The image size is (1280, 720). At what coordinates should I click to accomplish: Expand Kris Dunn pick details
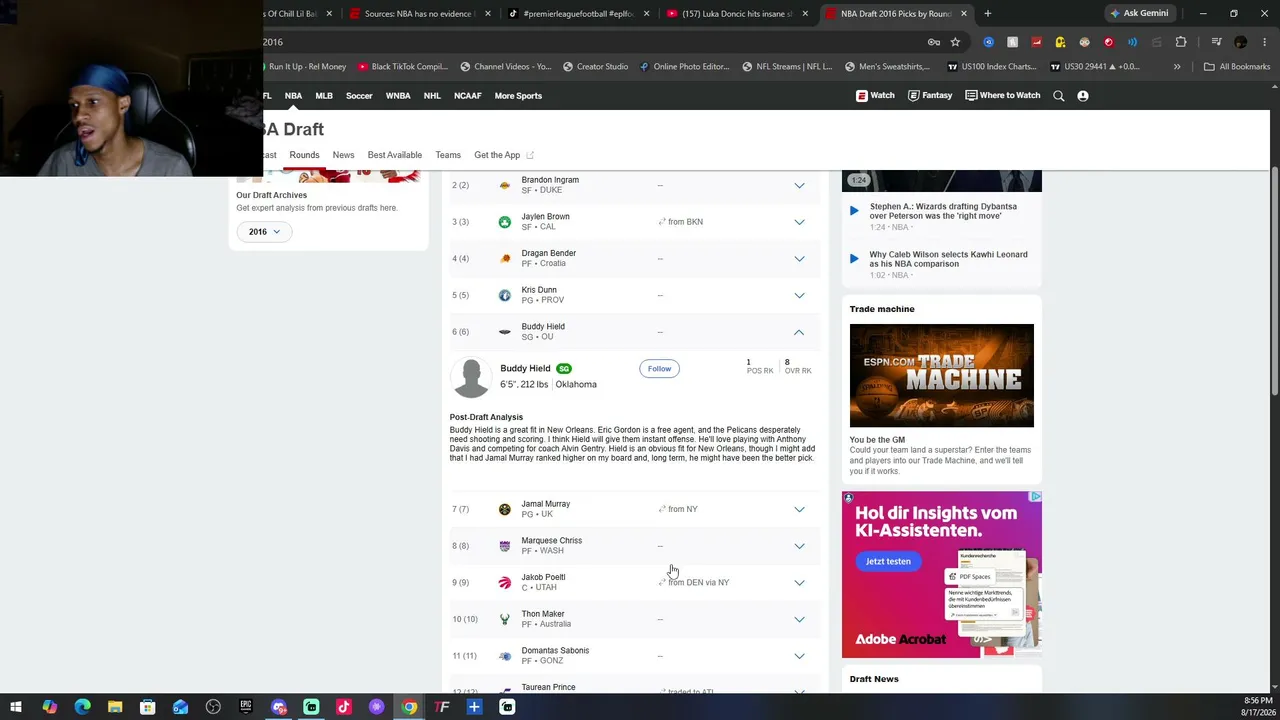point(799,295)
